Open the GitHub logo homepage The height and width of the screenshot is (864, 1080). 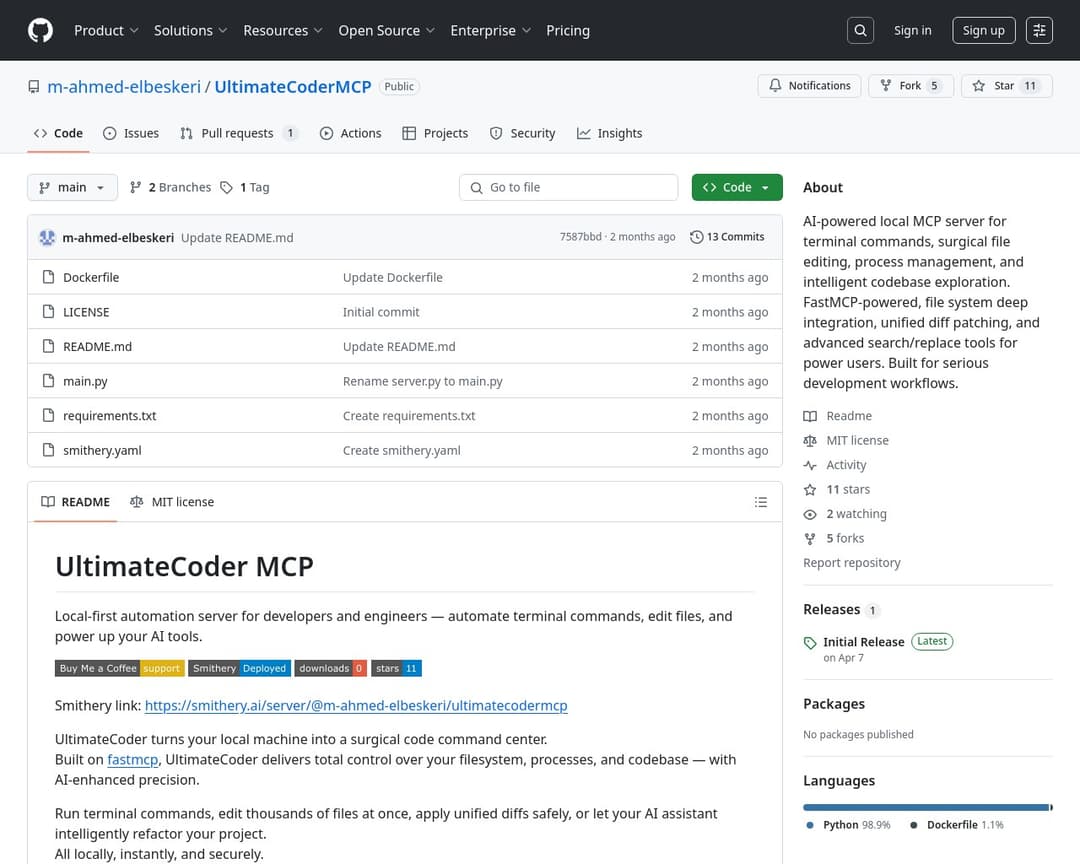coord(41,30)
